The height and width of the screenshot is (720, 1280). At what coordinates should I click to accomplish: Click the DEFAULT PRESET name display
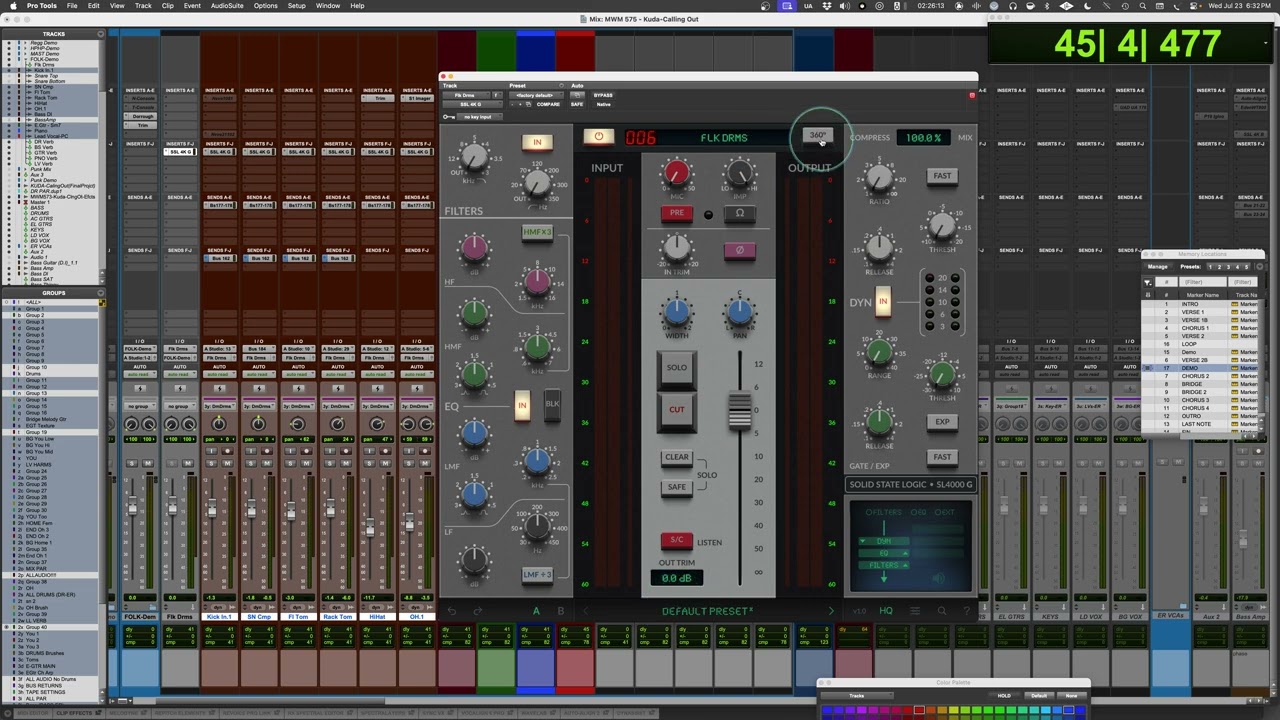(708, 611)
